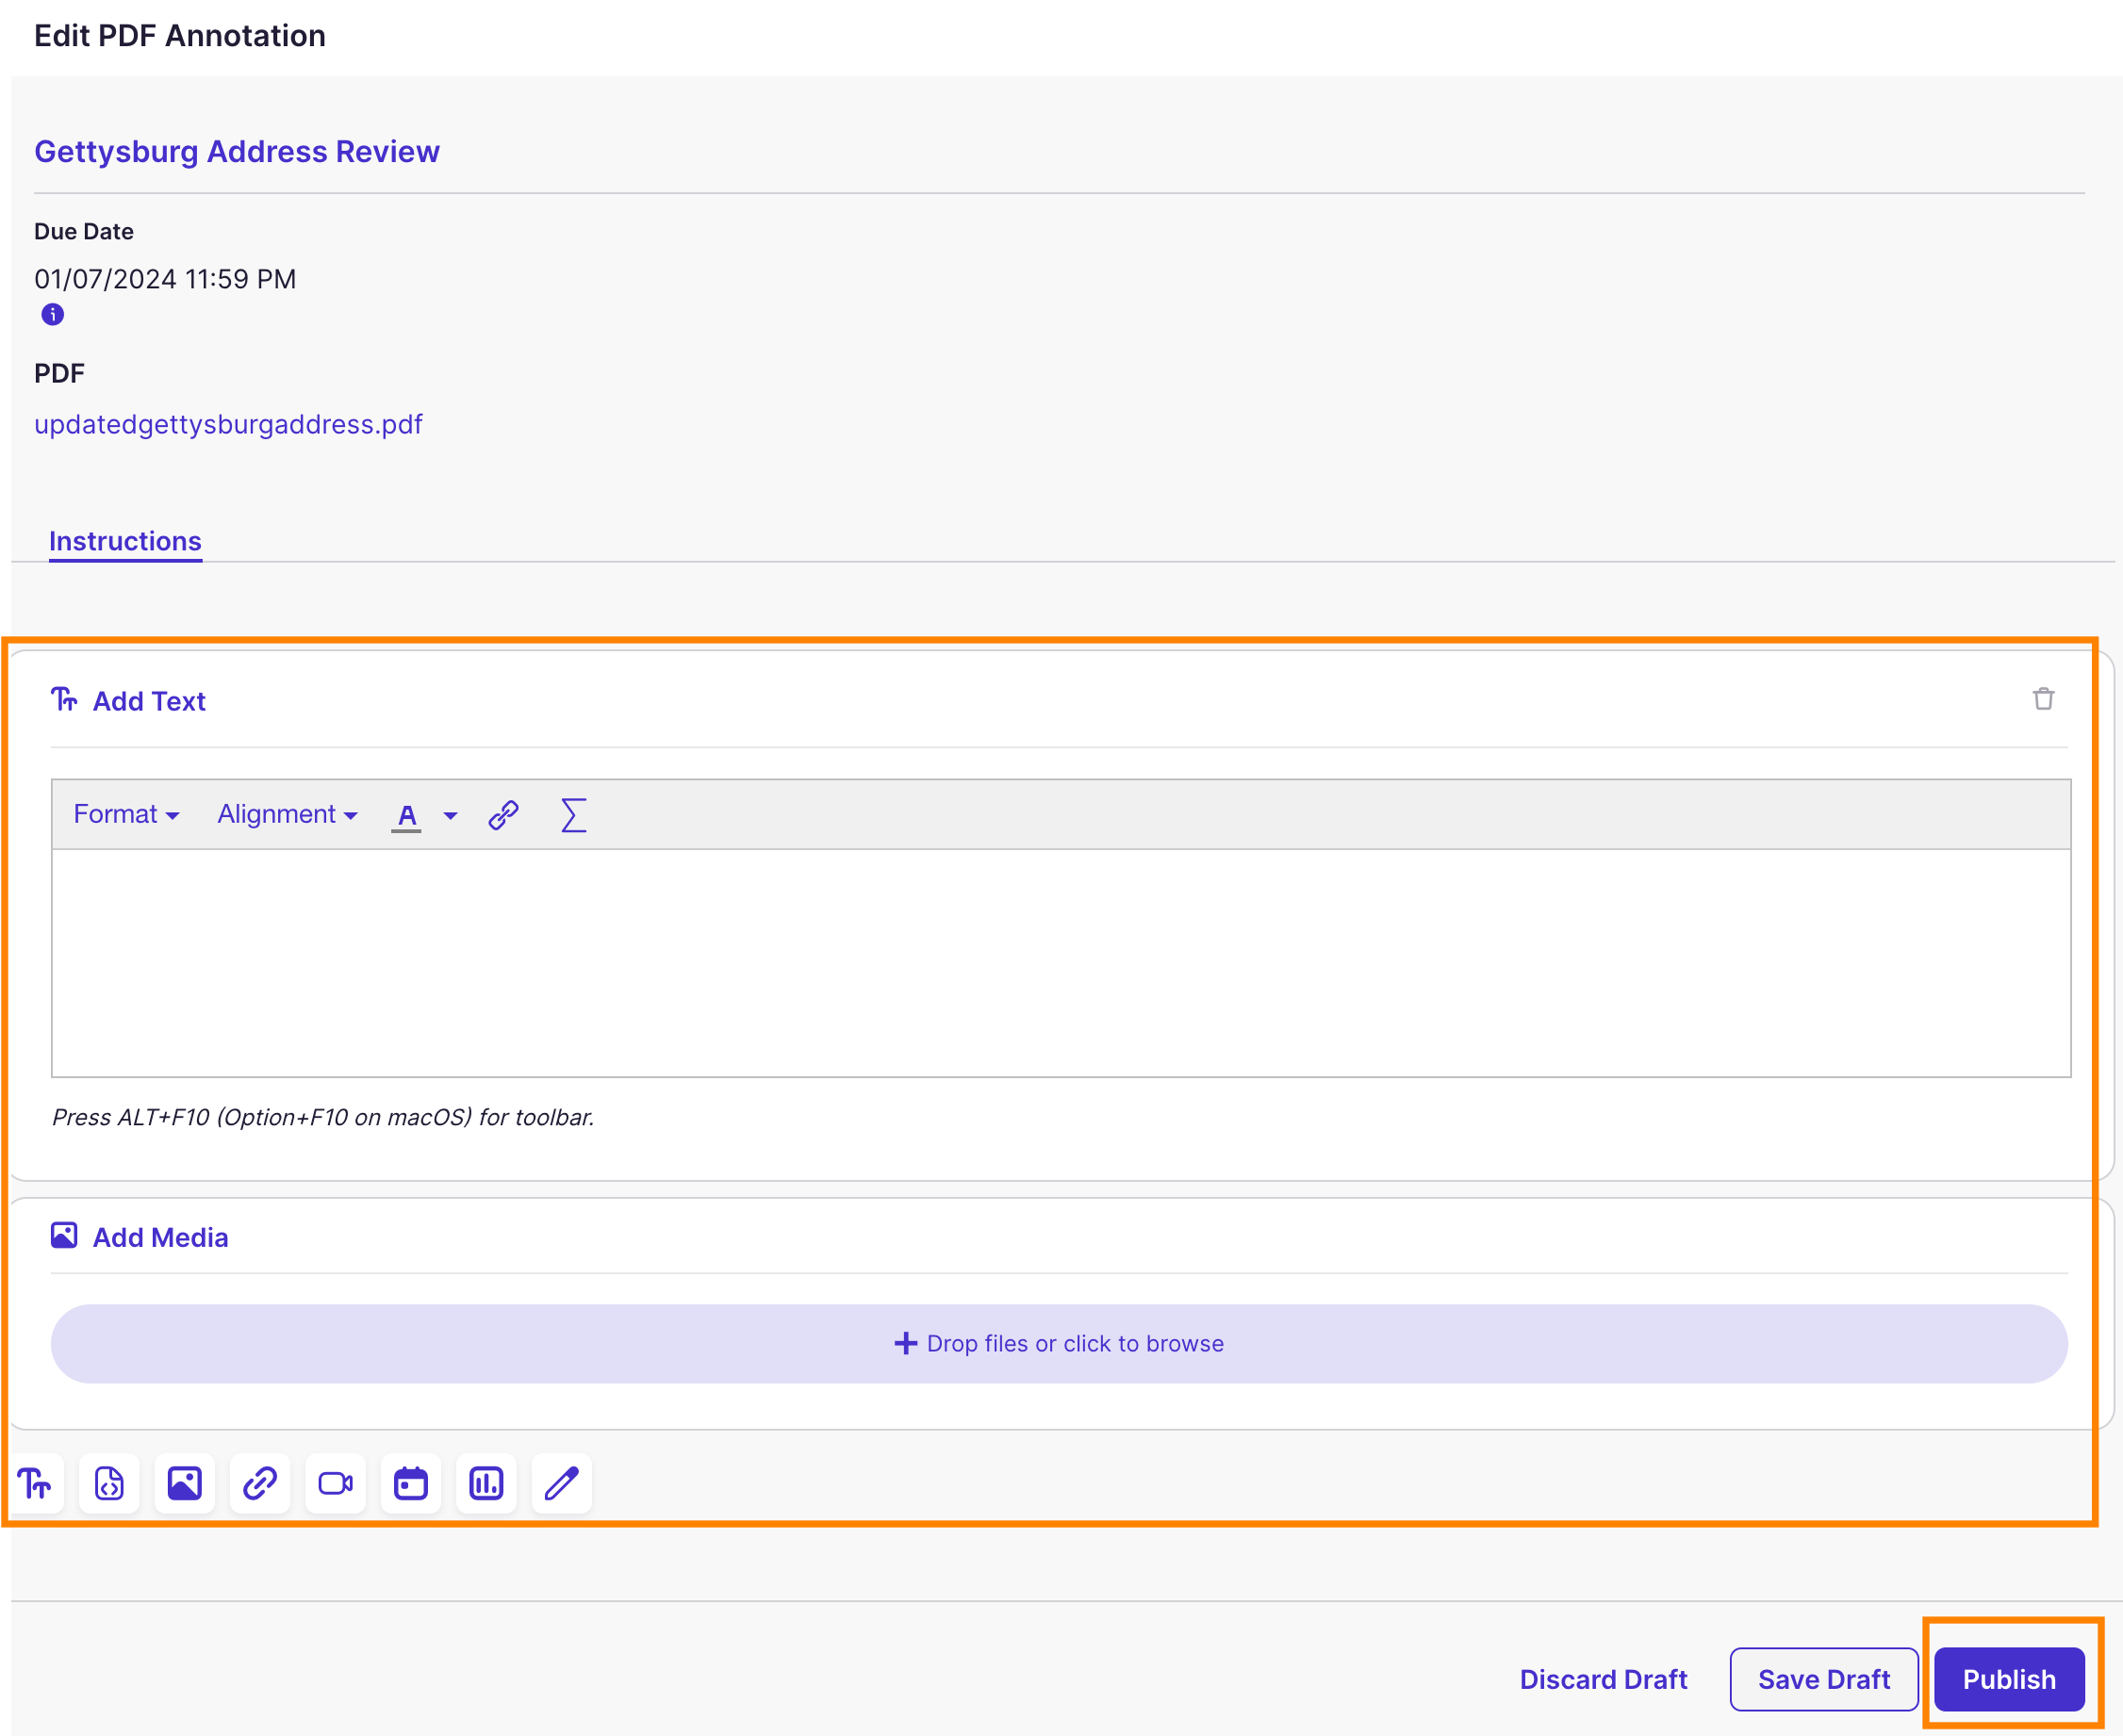This screenshot has width=2123, height=1736.
Task: Select the Add Text block icon
Action: [x=36, y=1483]
